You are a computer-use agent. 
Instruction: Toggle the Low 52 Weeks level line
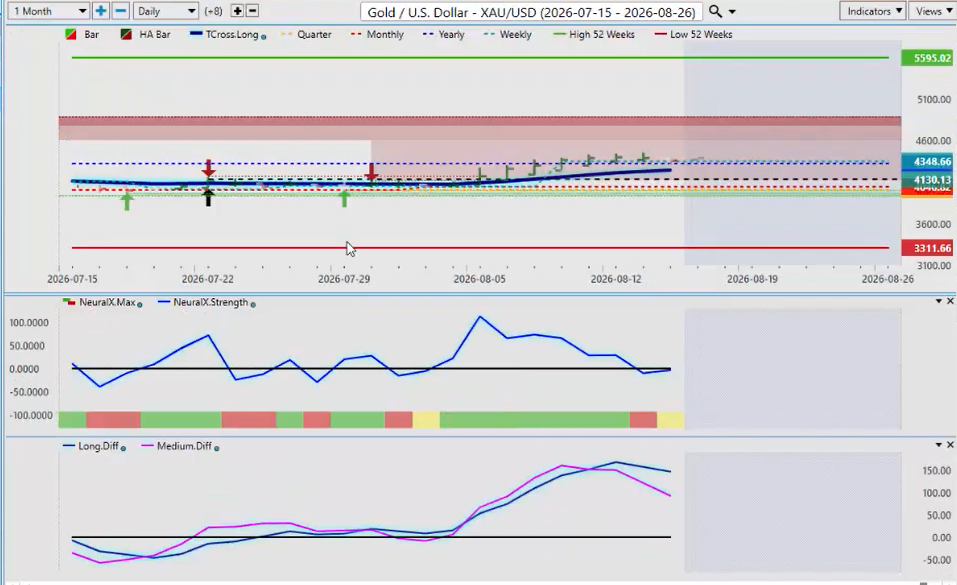pos(693,34)
